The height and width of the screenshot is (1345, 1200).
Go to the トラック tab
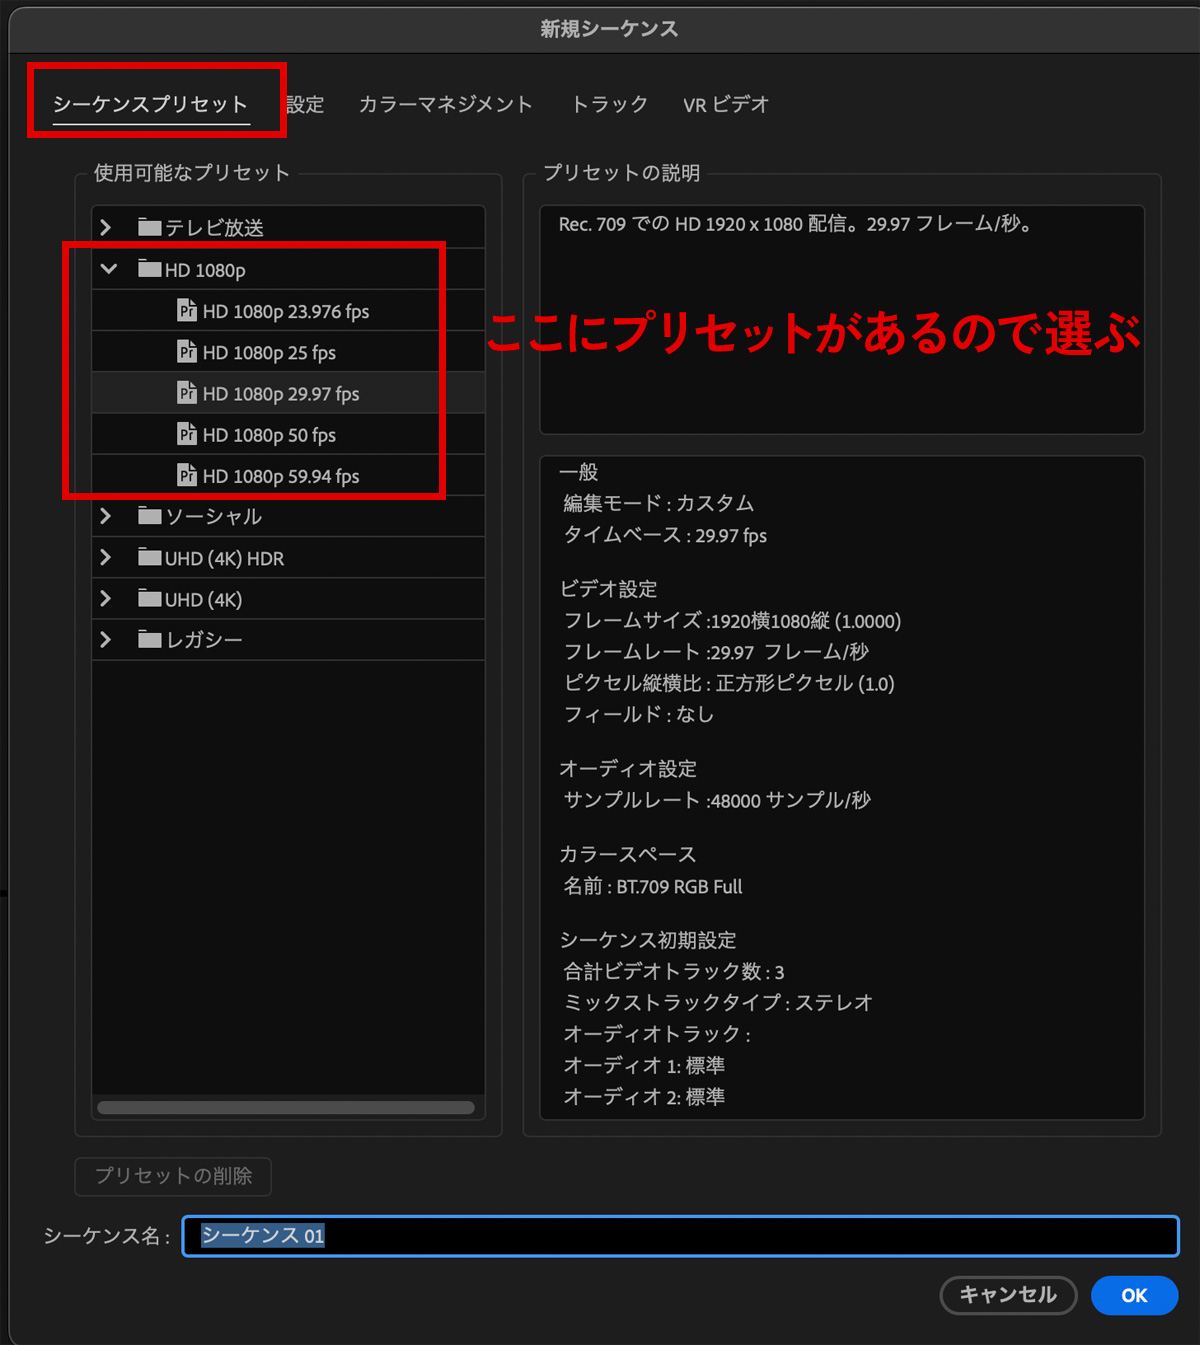click(609, 104)
